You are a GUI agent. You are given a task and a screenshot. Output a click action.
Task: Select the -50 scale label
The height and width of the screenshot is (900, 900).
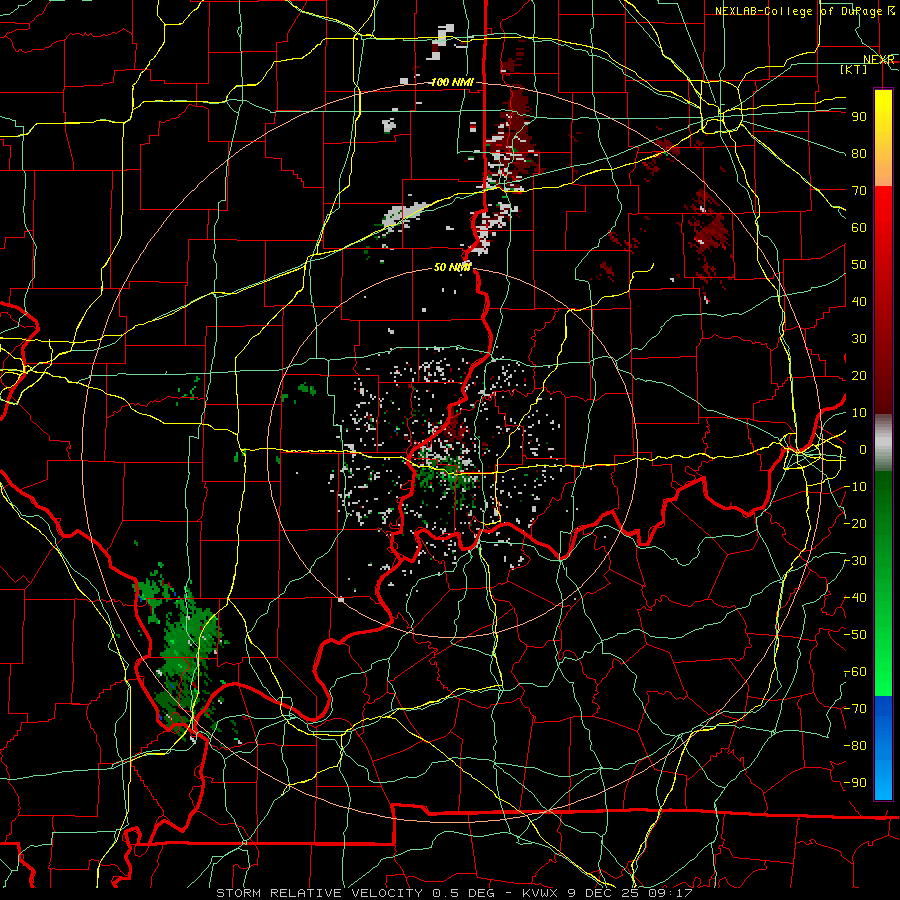tap(856, 635)
